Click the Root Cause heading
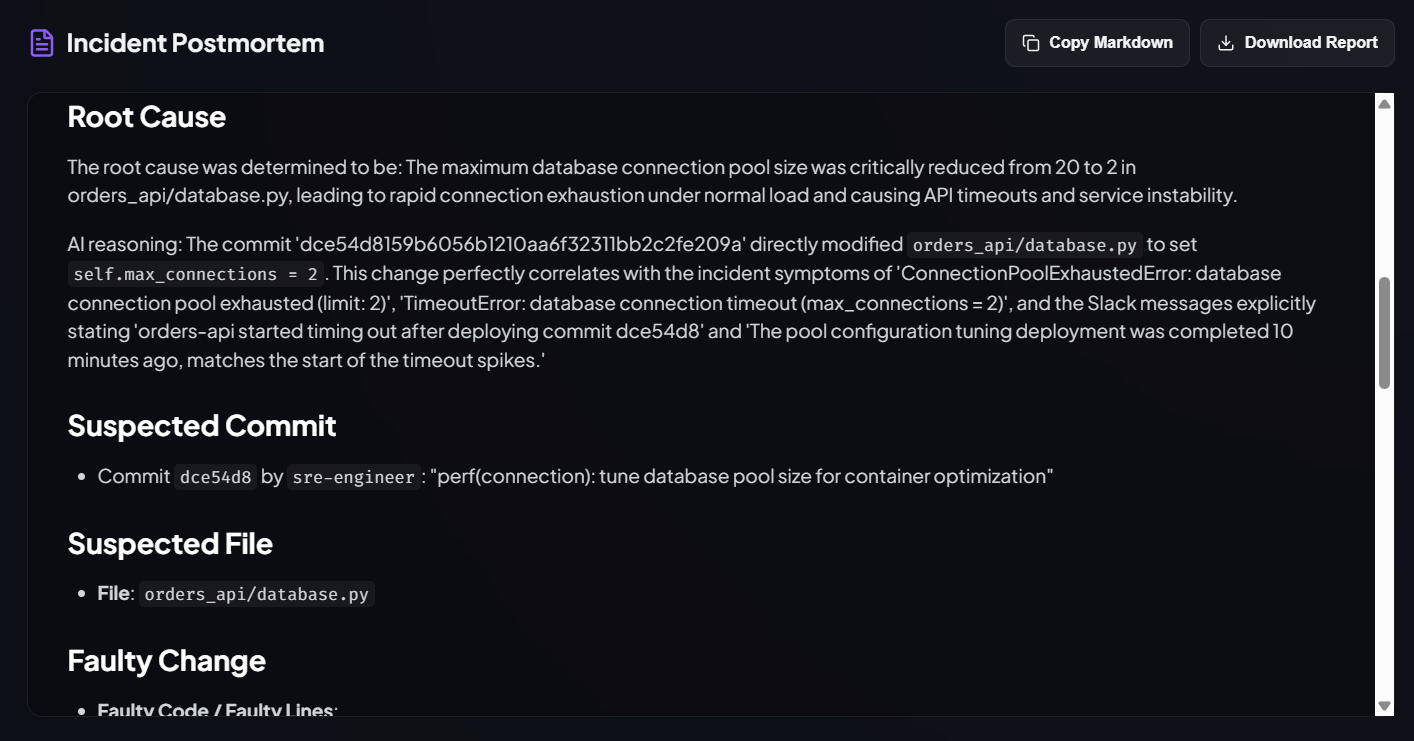Image resolution: width=1414 pixels, height=741 pixels. tap(147, 117)
